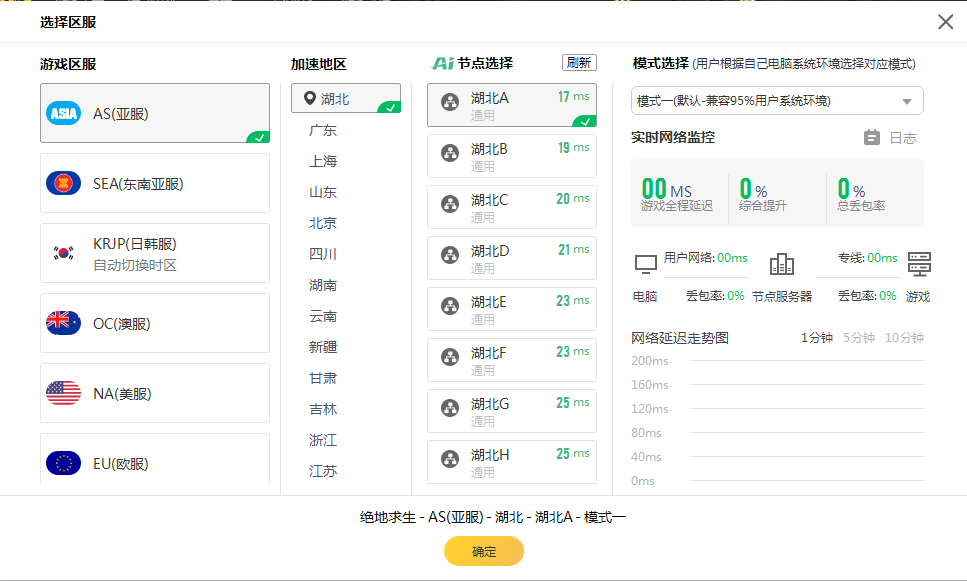
Task: Switch latency chart to 10分钟 tab
Action: pyautogui.click(x=904, y=338)
